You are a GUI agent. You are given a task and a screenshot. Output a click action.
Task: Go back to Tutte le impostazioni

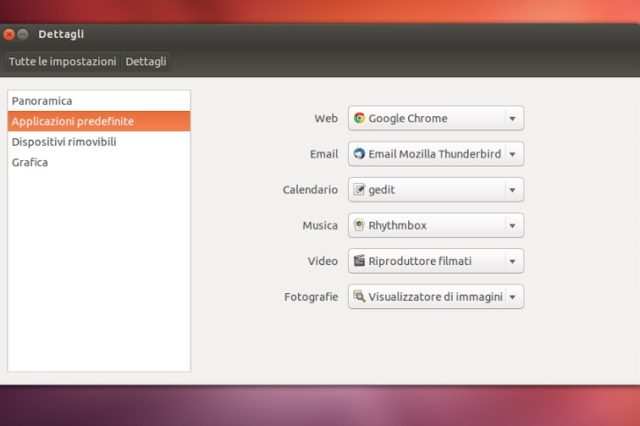tap(62, 62)
